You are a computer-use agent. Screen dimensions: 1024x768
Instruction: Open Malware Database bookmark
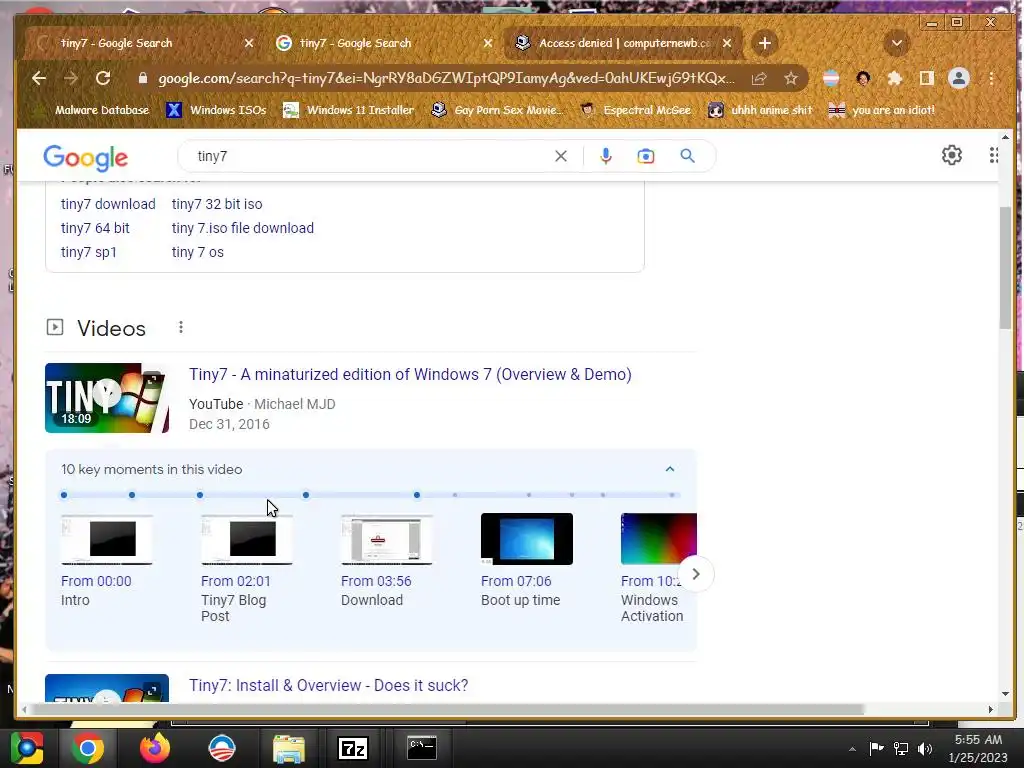click(91, 110)
